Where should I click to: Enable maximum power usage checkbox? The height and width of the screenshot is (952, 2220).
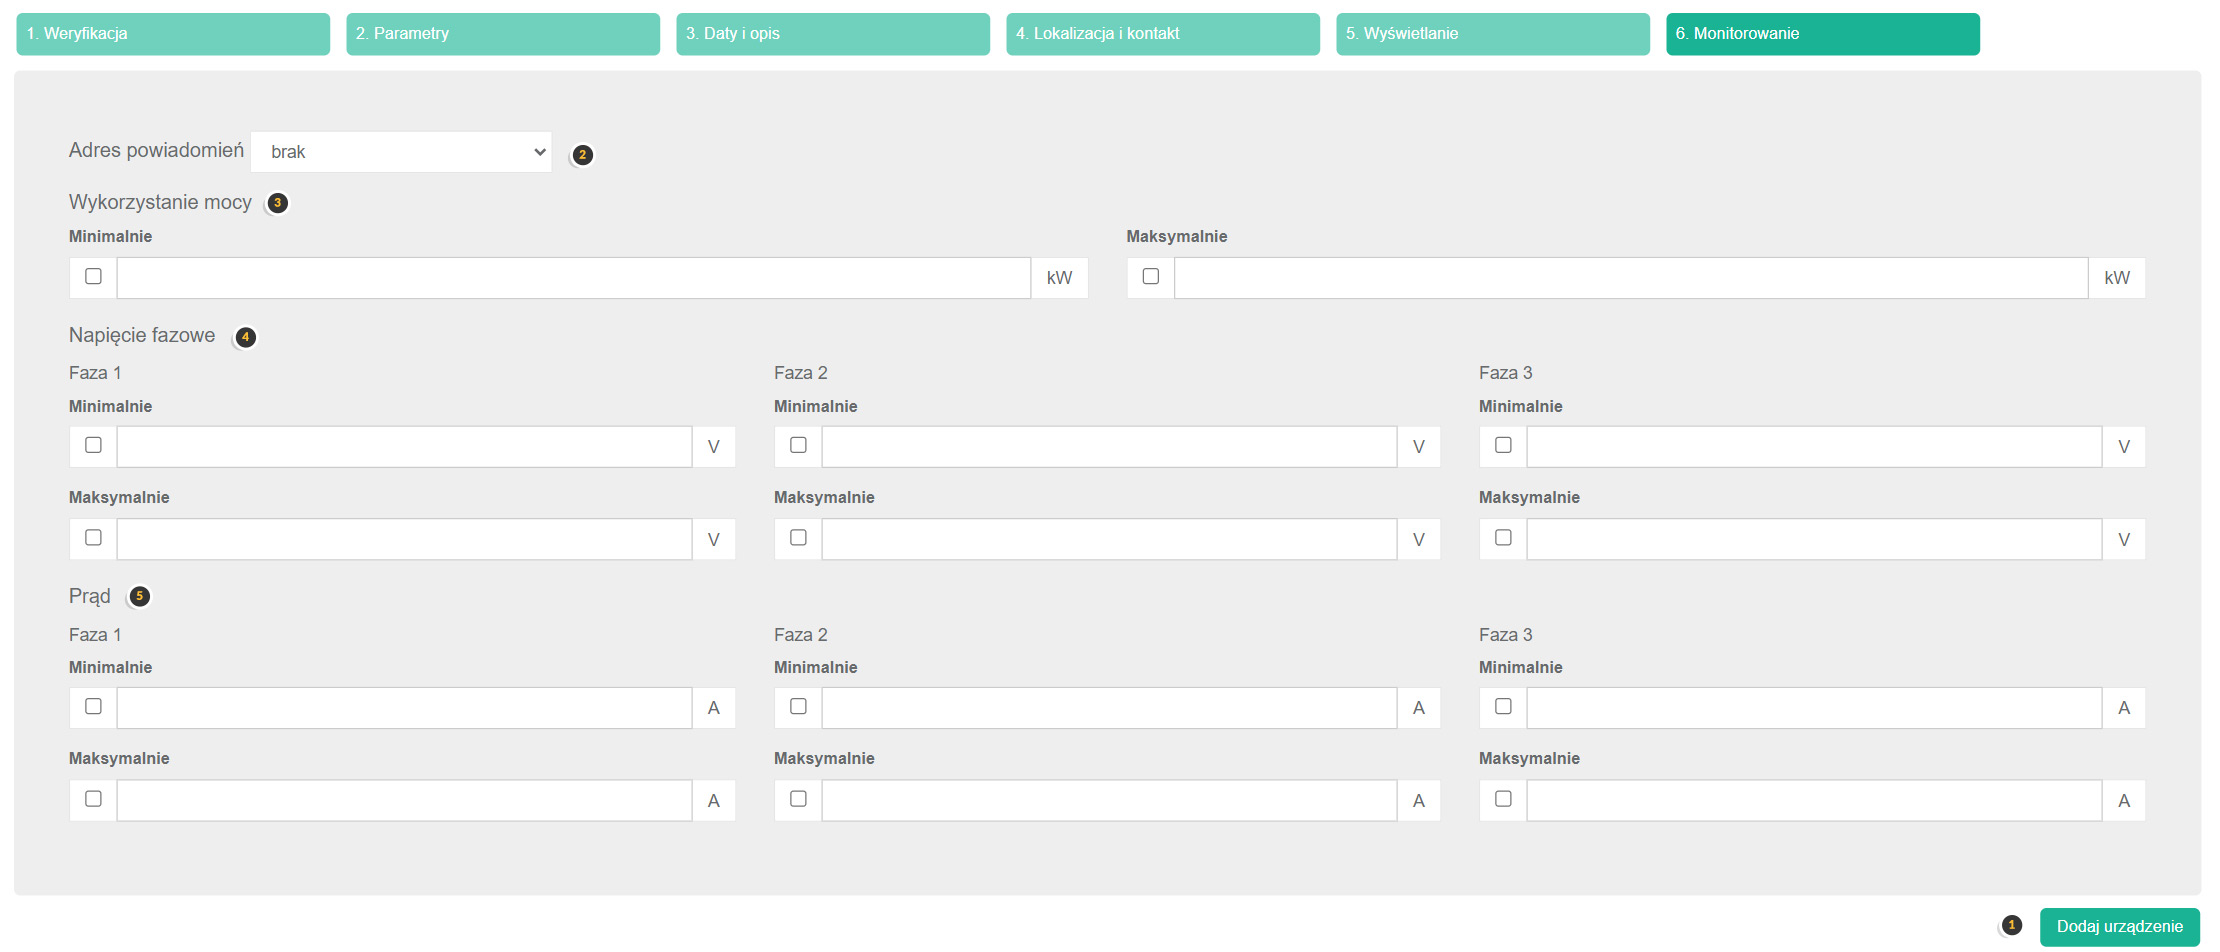point(1151,277)
